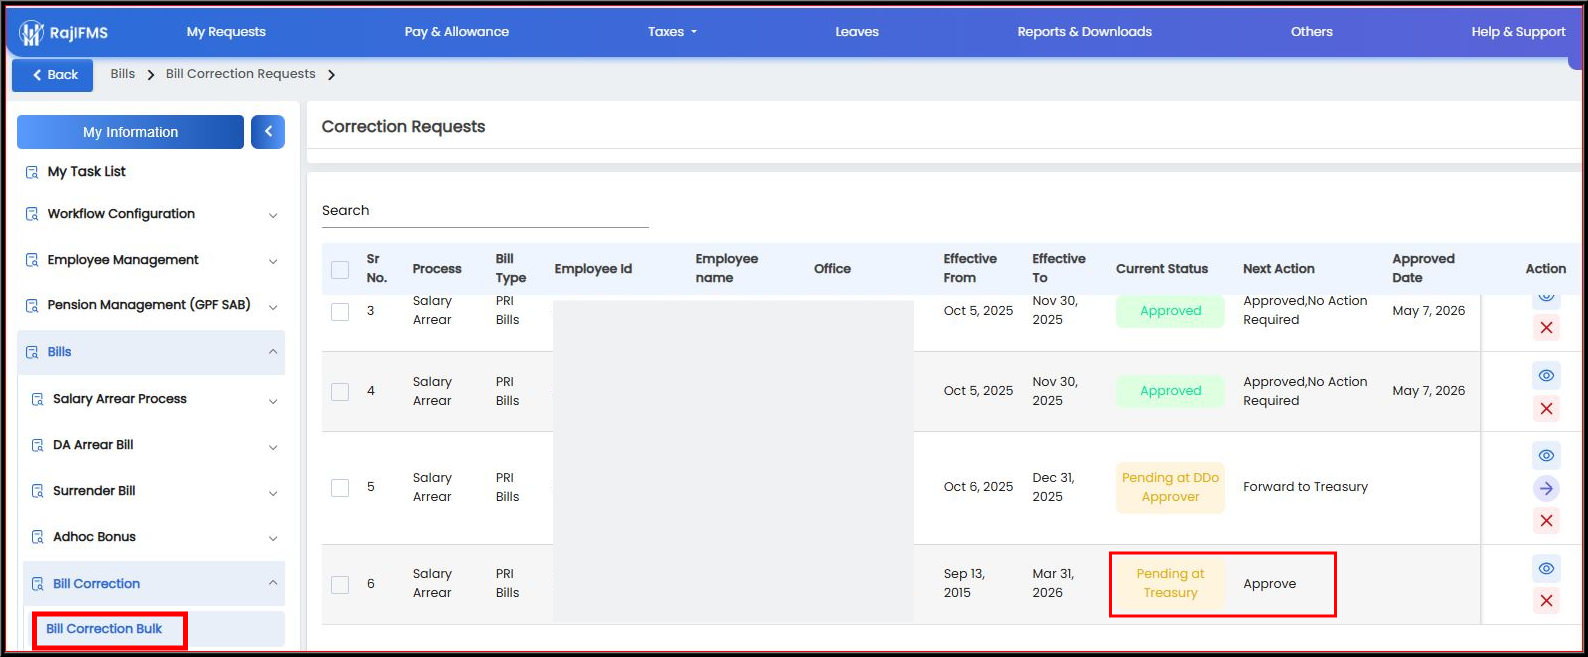Image resolution: width=1588 pixels, height=657 pixels.
Task: View details of request number 5
Action: [x=1546, y=455]
